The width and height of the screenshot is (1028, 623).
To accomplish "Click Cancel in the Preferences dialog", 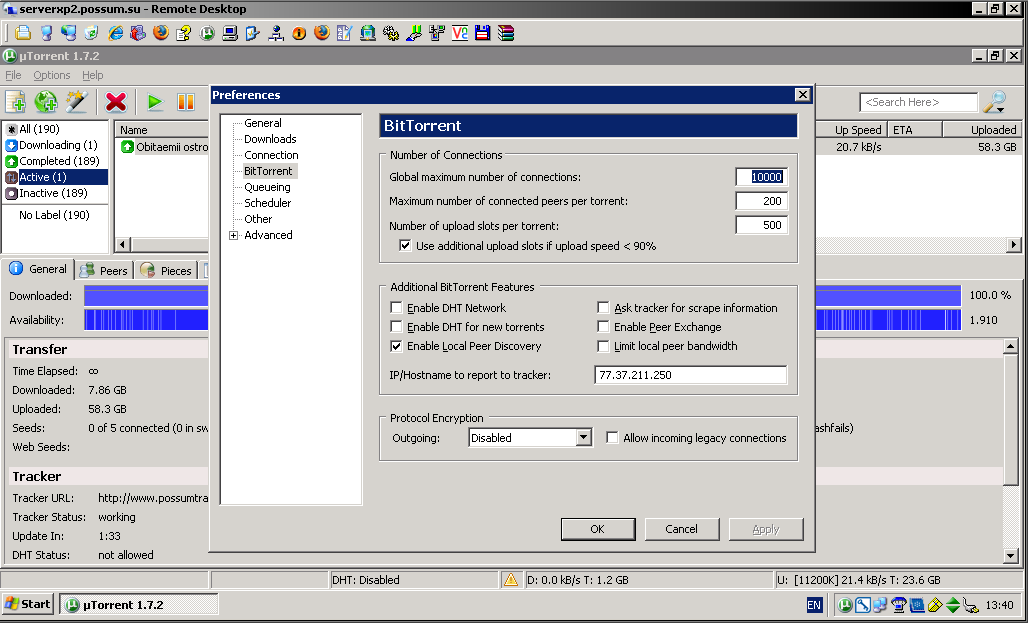I will point(682,529).
